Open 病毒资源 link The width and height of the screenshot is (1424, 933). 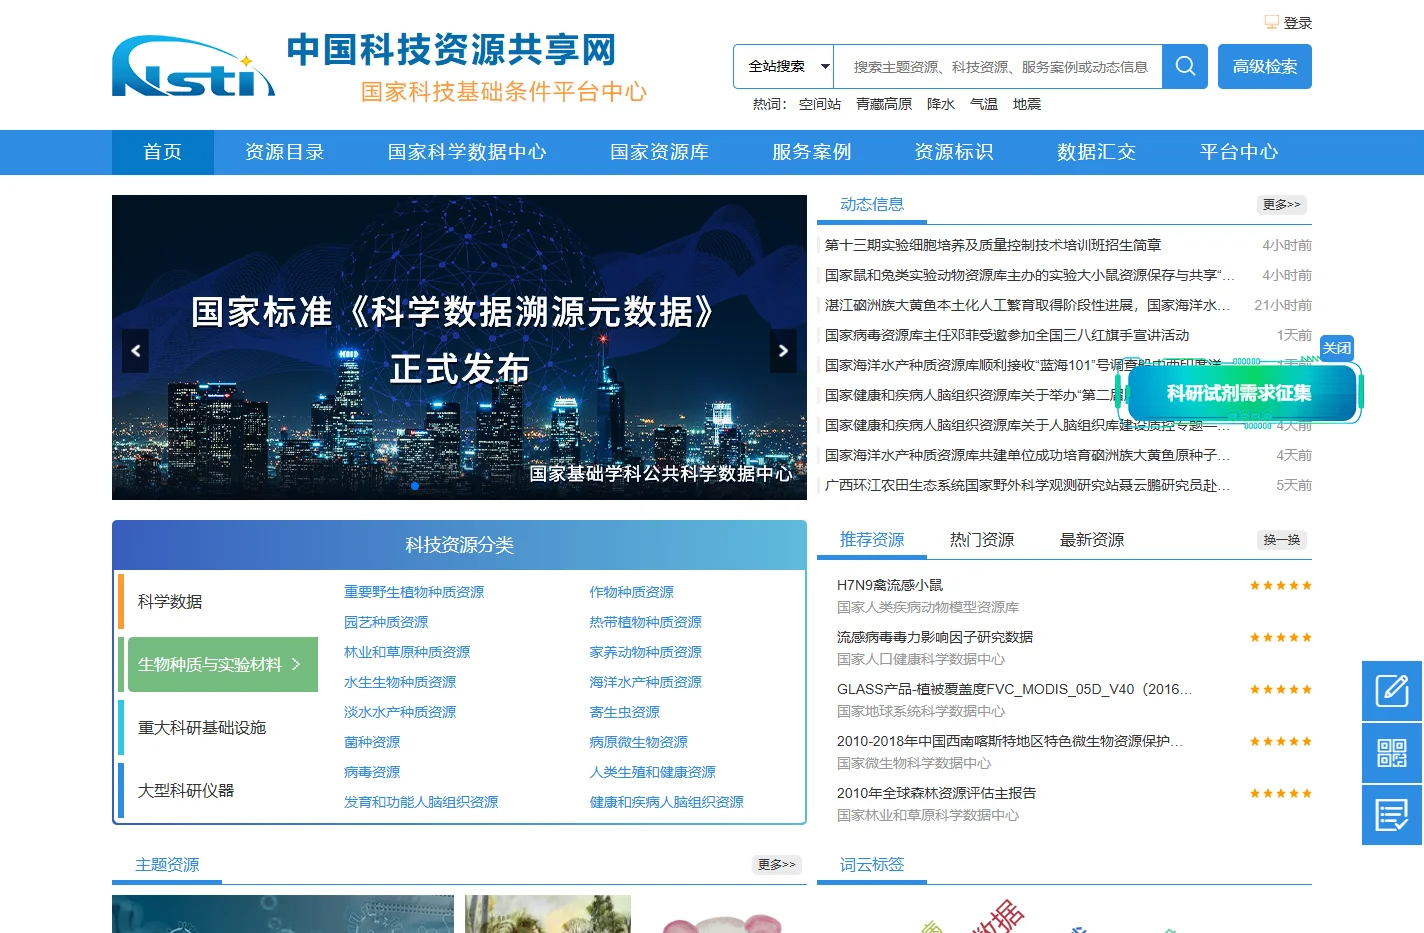372,772
